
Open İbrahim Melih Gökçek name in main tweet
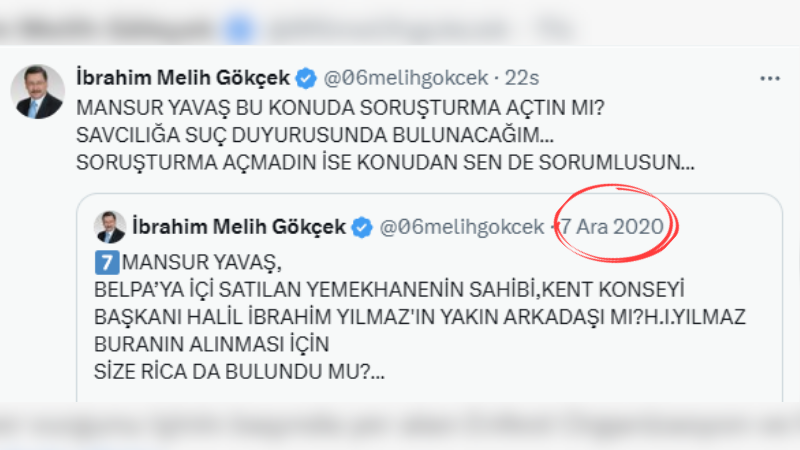(183, 77)
